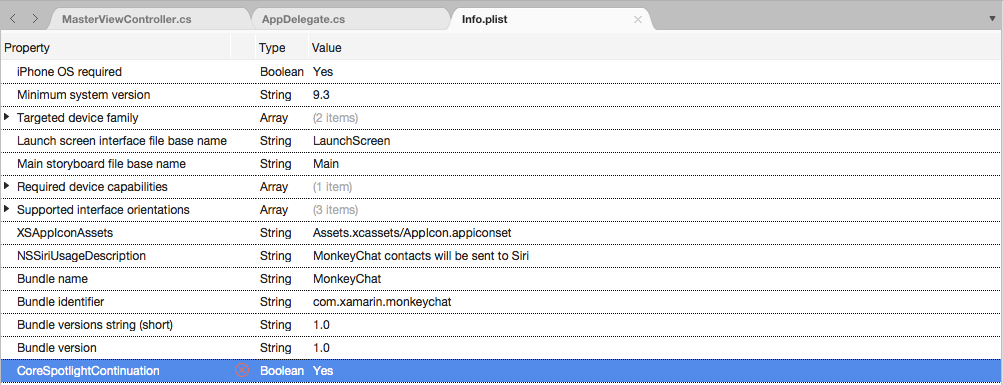Screen dimensions: 1003x385
Task: Sort by the Property column header
Action: pos(27,48)
